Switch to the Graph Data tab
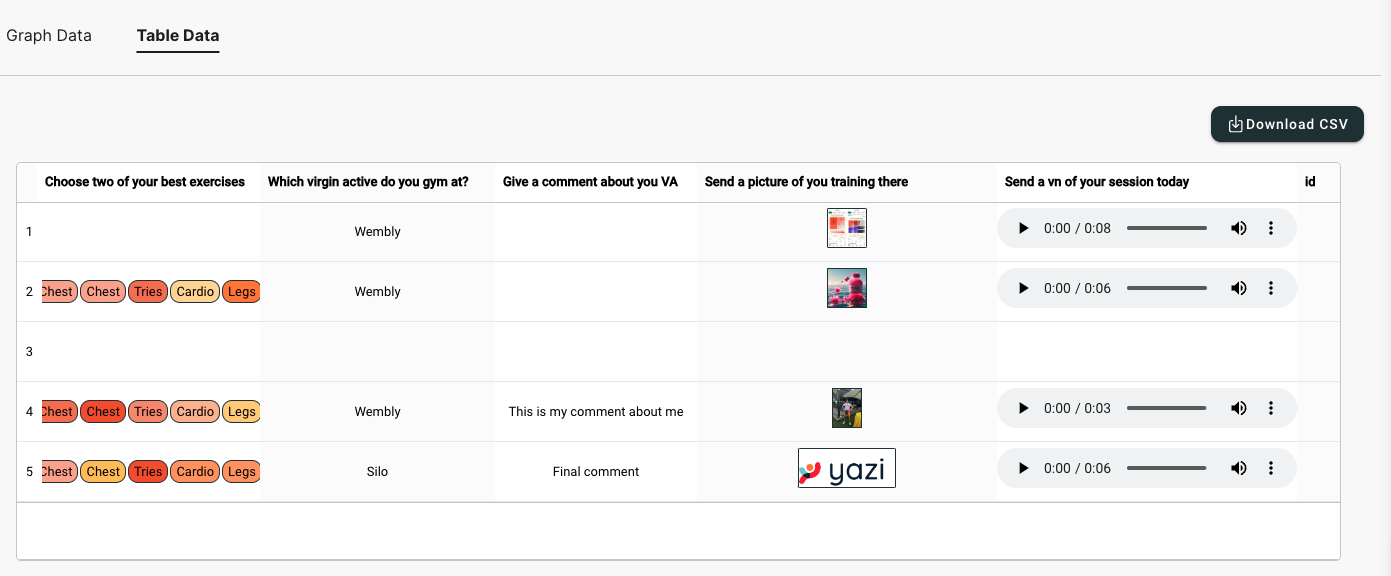Image resolution: width=1391 pixels, height=576 pixels. pos(49,36)
